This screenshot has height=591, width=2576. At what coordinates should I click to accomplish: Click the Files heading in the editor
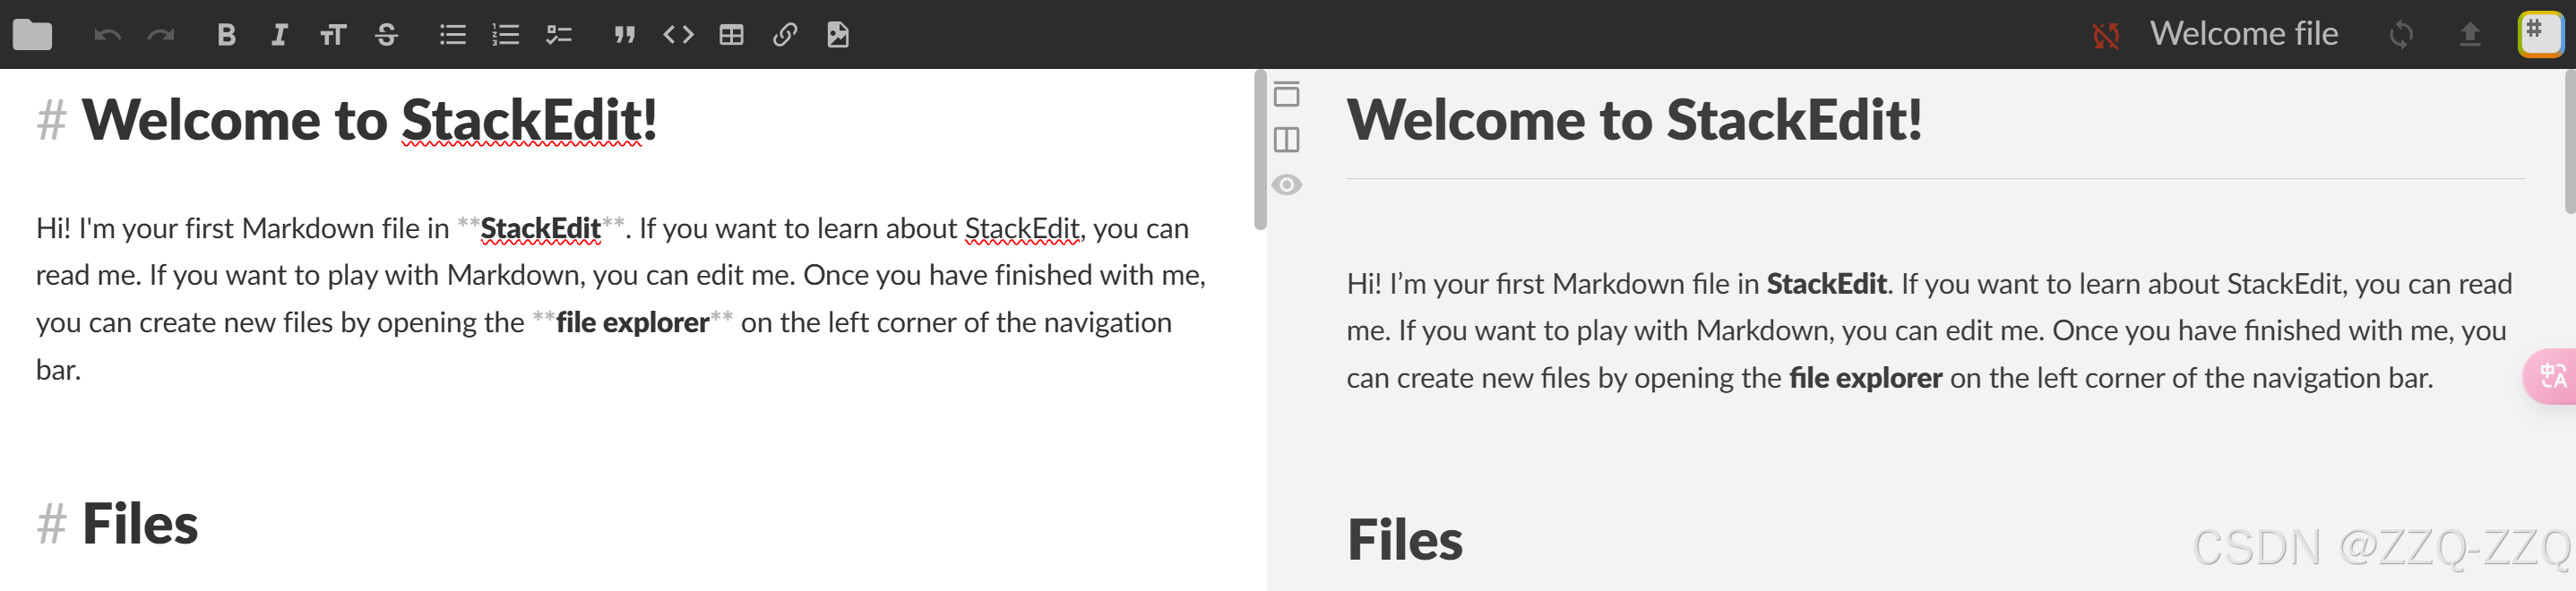tap(140, 524)
